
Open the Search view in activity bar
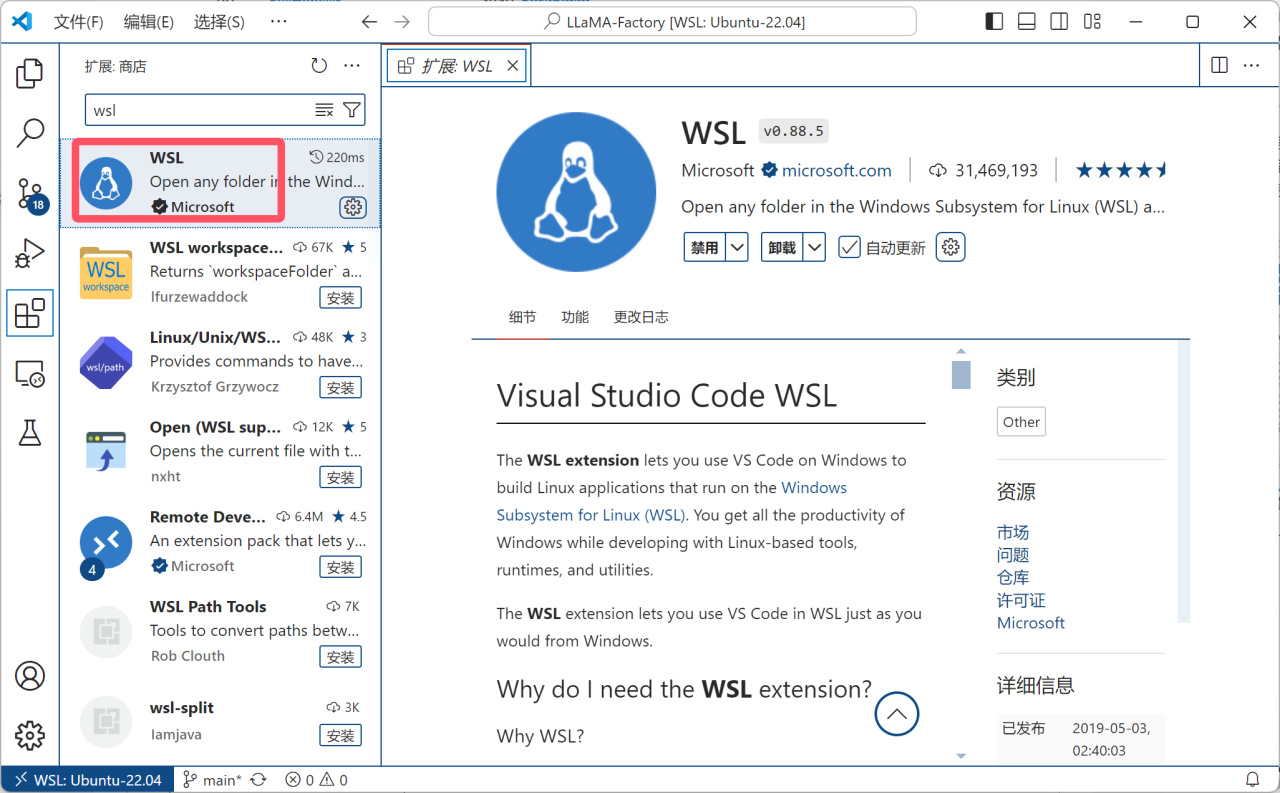tap(30, 132)
